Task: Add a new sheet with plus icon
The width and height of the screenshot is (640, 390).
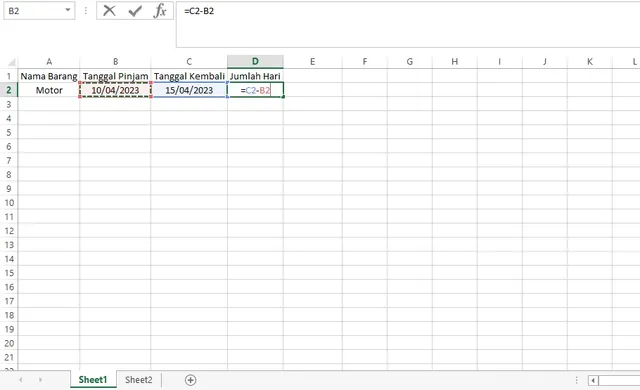Action: point(190,380)
